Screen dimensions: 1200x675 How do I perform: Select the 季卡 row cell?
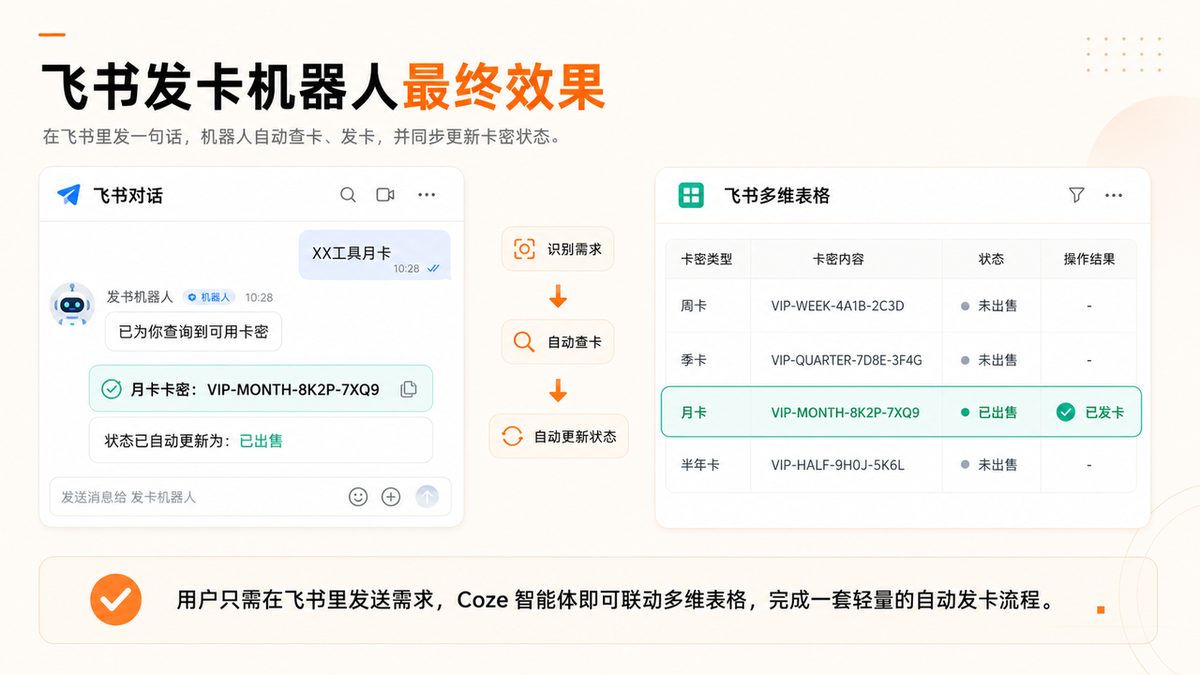tap(694, 360)
